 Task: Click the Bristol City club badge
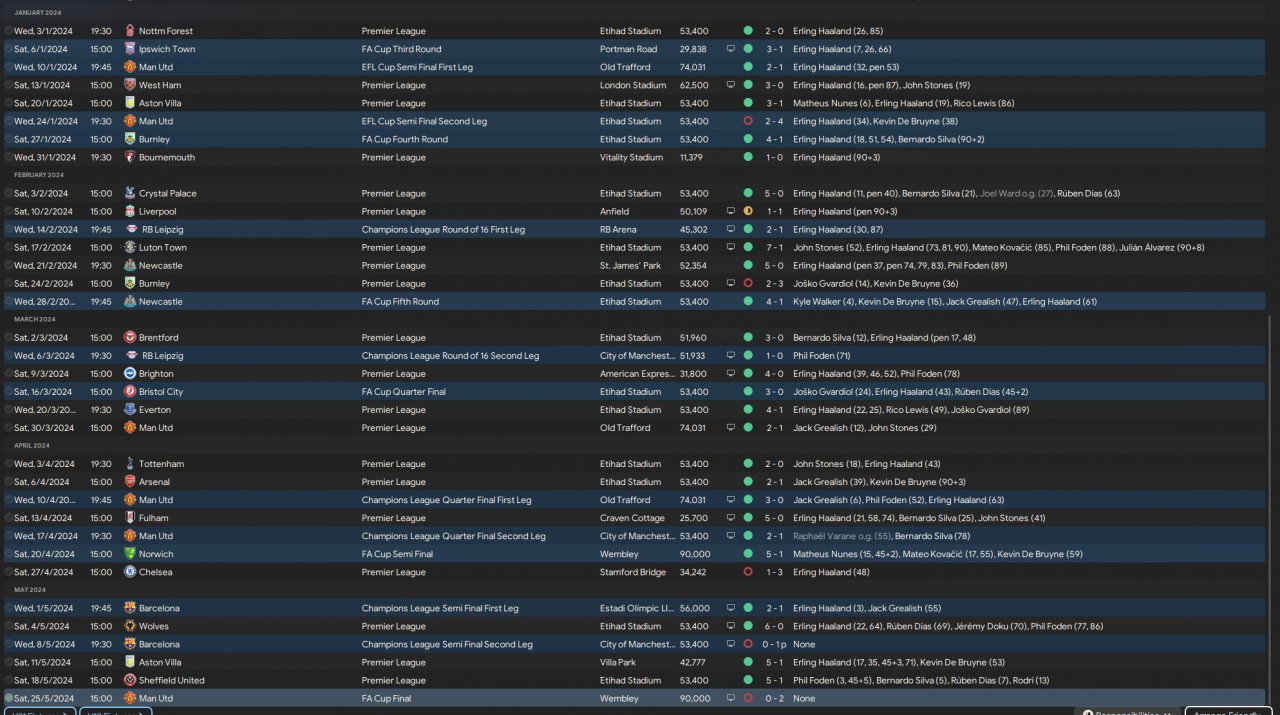[130, 391]
